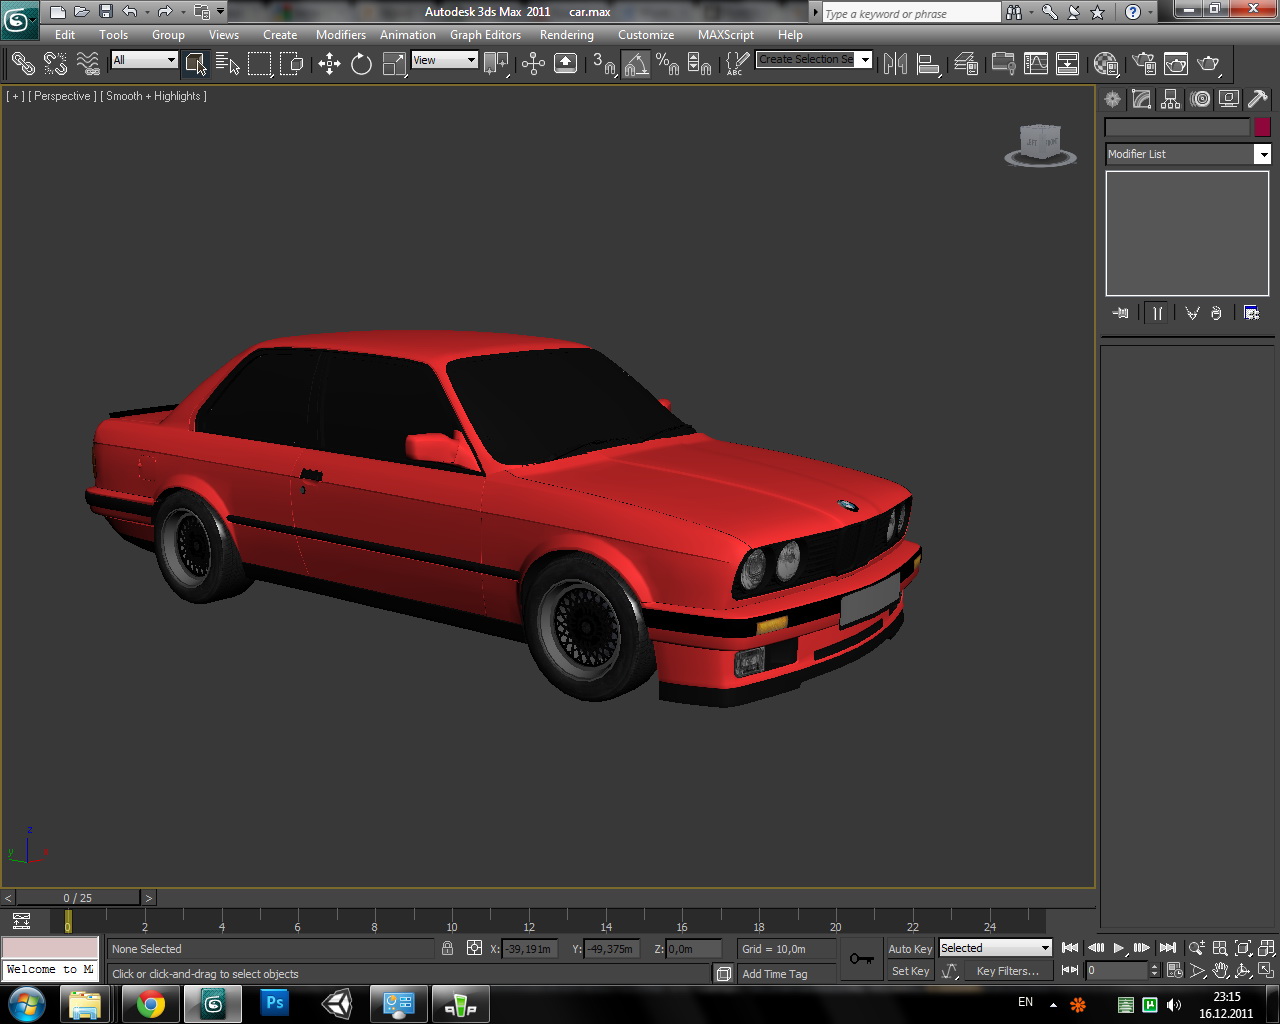
Task: Open the Rendered Frame Window
Action: point(1176,64)
